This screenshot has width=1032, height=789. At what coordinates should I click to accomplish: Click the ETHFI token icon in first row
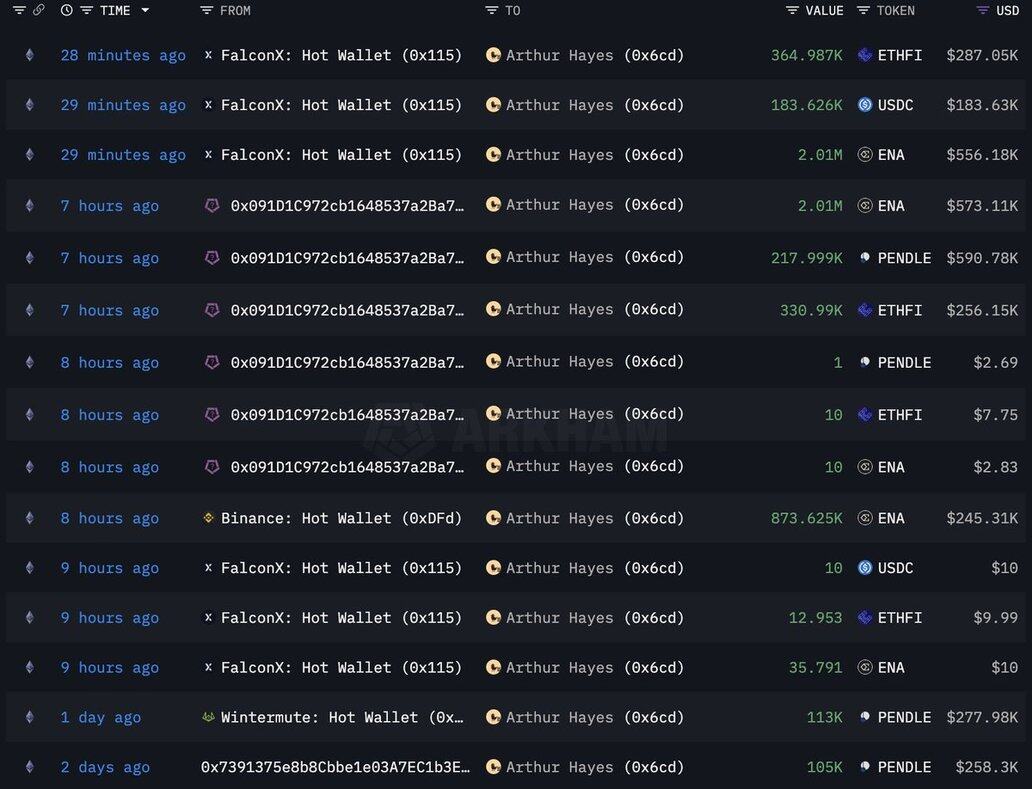tap(865, 55)
